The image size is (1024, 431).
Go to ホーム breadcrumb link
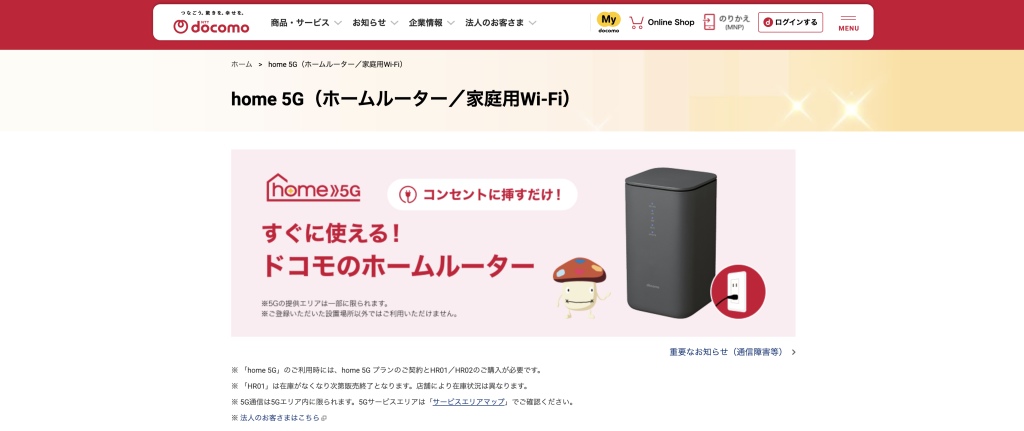[x=242, y=64]
